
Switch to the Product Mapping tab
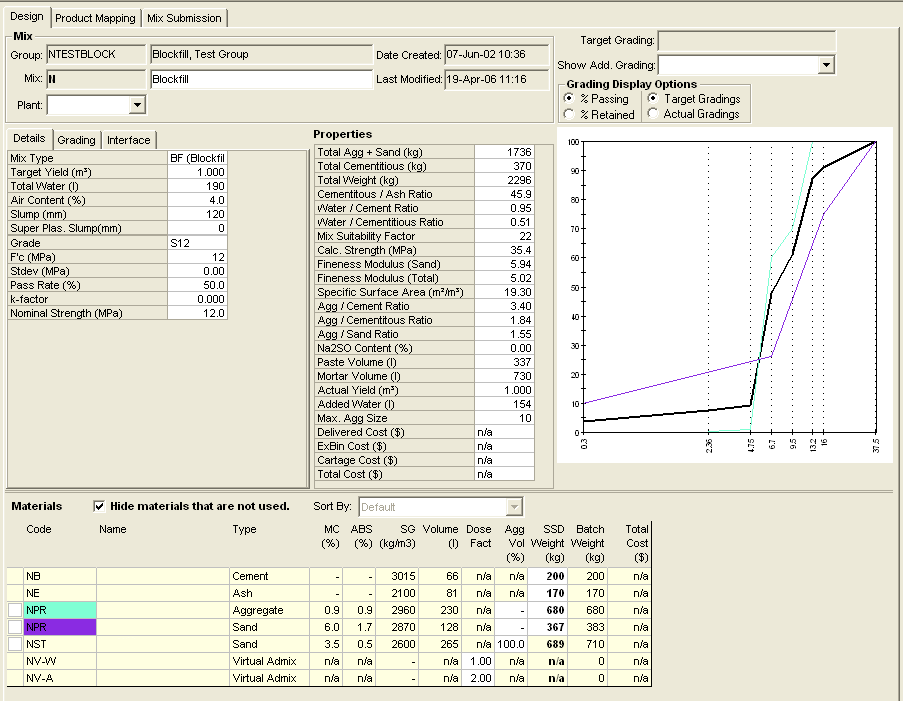point(95,18)
